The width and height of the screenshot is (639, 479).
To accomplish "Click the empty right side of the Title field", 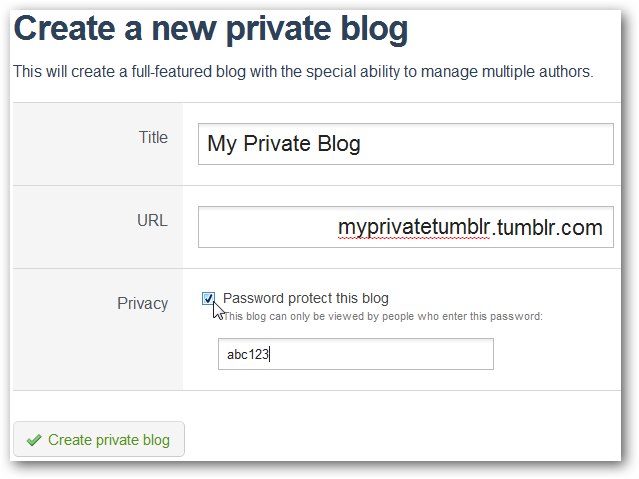I will [500, 144].
